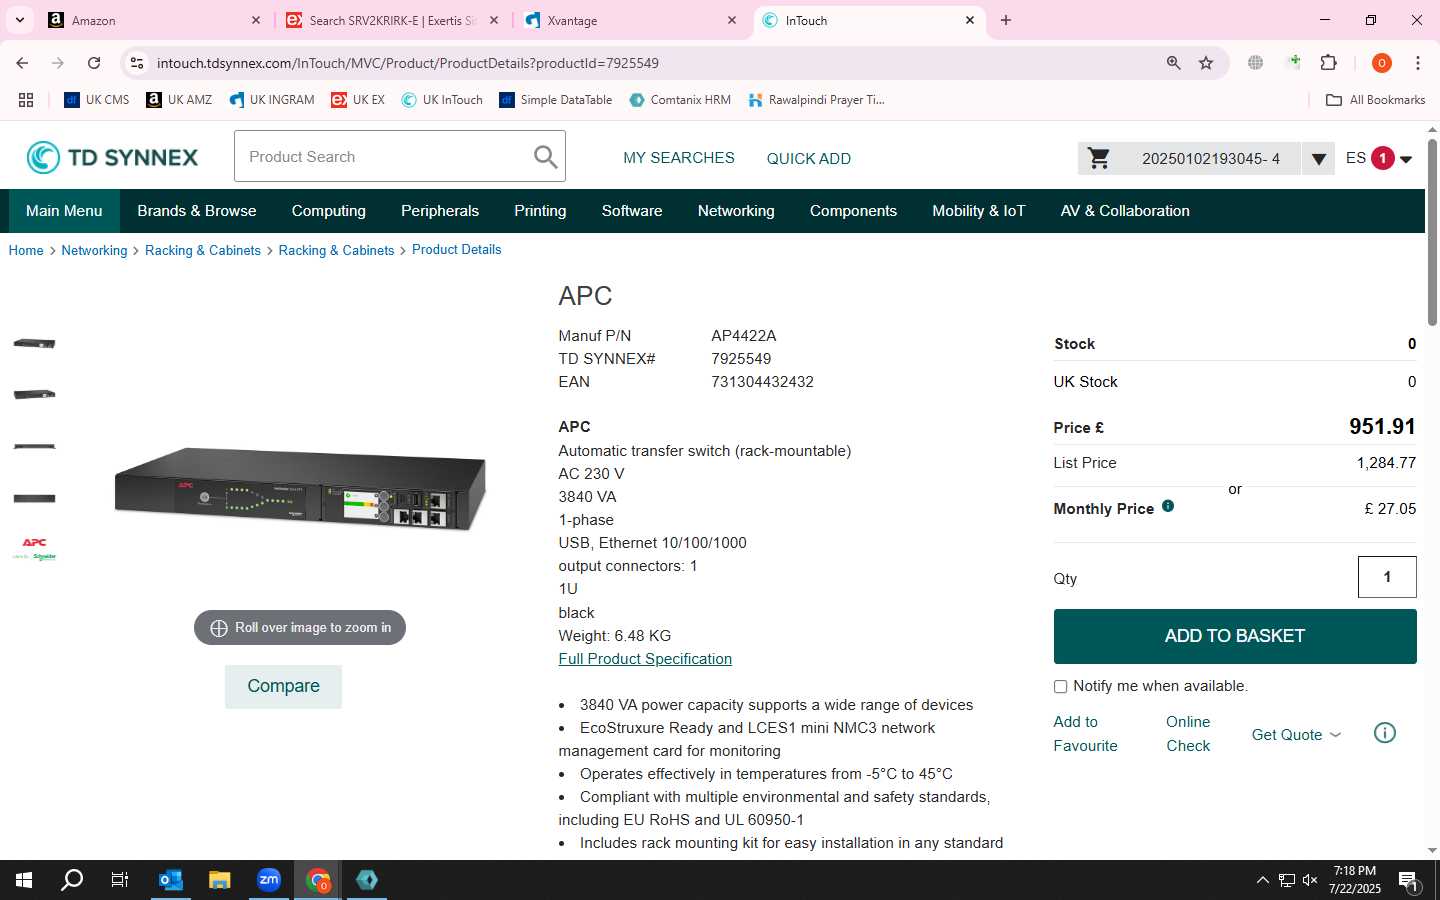
Task: Click Full Product Specification link
Action: 645,659
